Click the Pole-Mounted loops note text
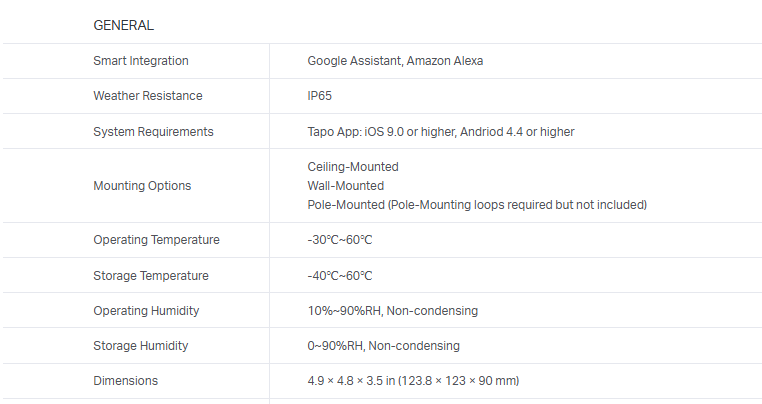This screenshot has width=762, height=404. (477, 205)
